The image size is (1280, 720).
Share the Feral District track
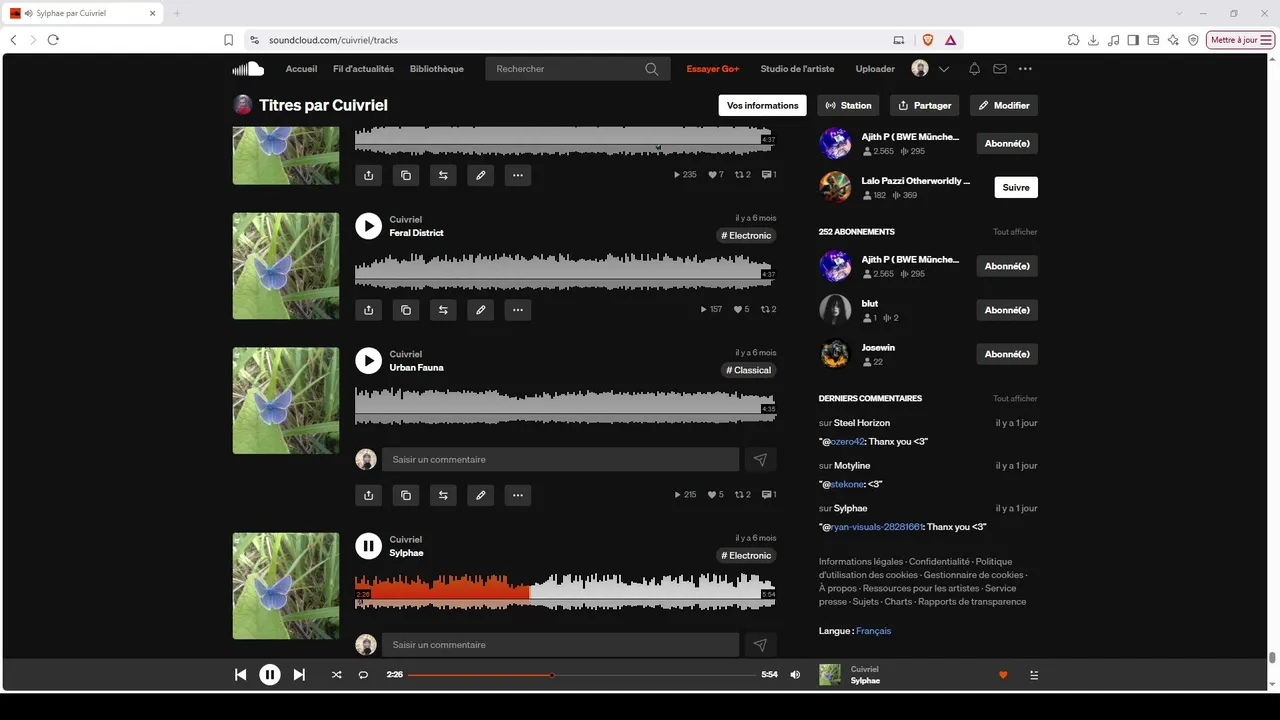click(x=369, y=310)
